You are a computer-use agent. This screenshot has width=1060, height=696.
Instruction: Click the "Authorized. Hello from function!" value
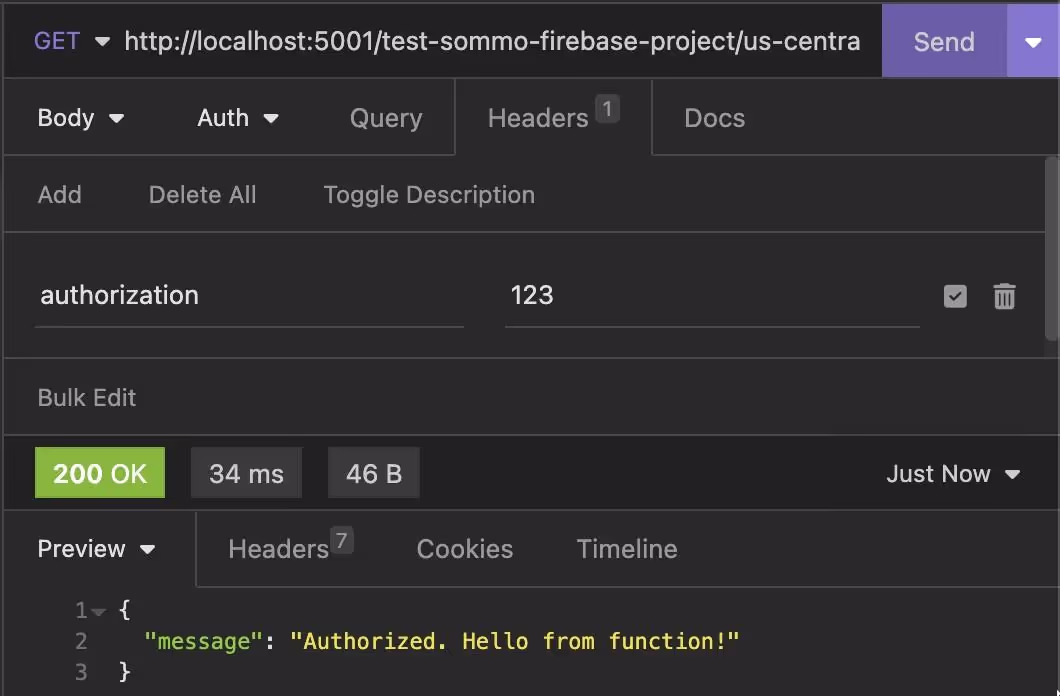tap(514, 641)
